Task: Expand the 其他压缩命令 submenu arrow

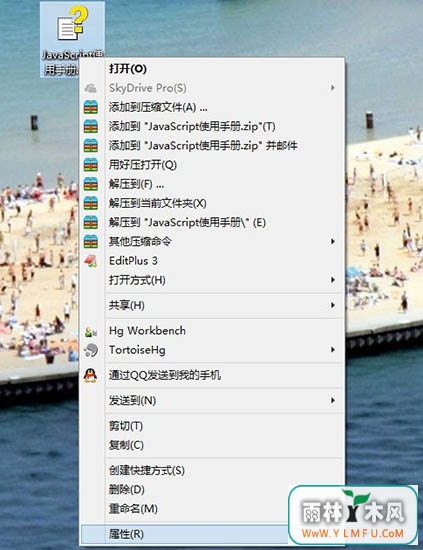Action: (x=333, y=241)
